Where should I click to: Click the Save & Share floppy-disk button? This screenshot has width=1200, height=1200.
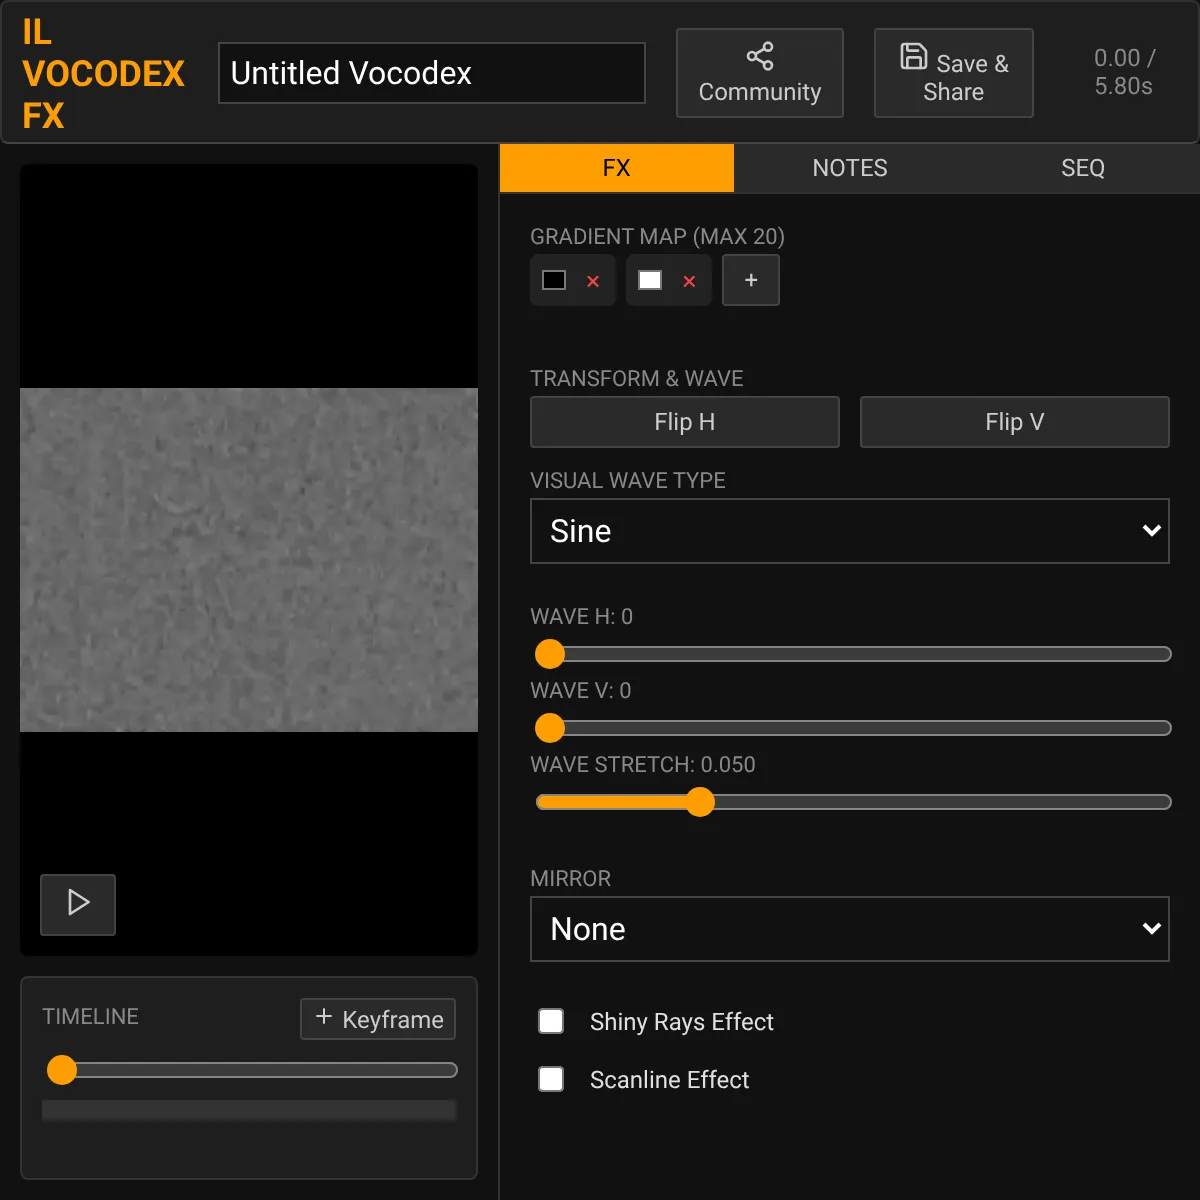coord(953,73)
